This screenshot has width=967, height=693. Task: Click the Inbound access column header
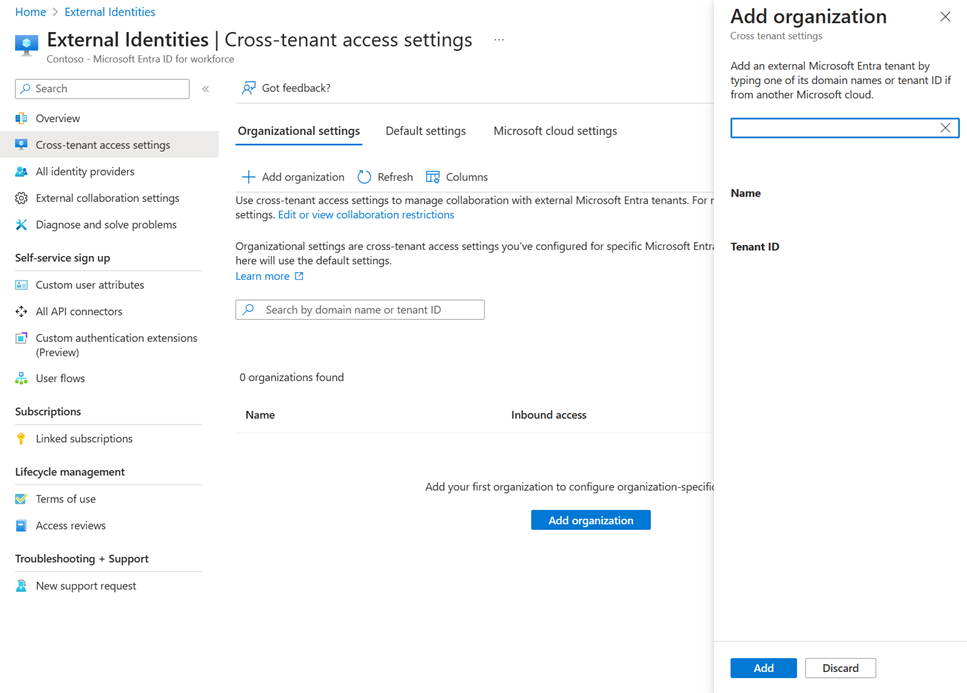(549, 415)
